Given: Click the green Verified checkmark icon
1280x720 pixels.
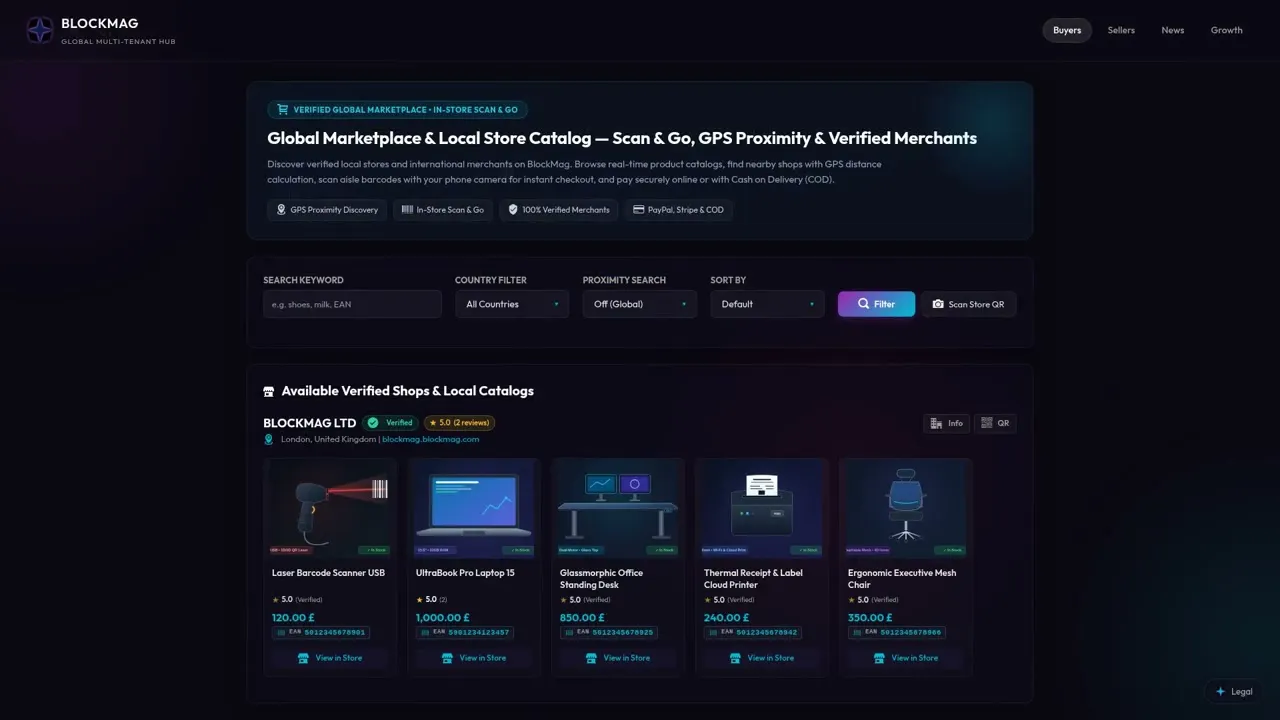Looking at the screenshot, I should coord(373,423).
